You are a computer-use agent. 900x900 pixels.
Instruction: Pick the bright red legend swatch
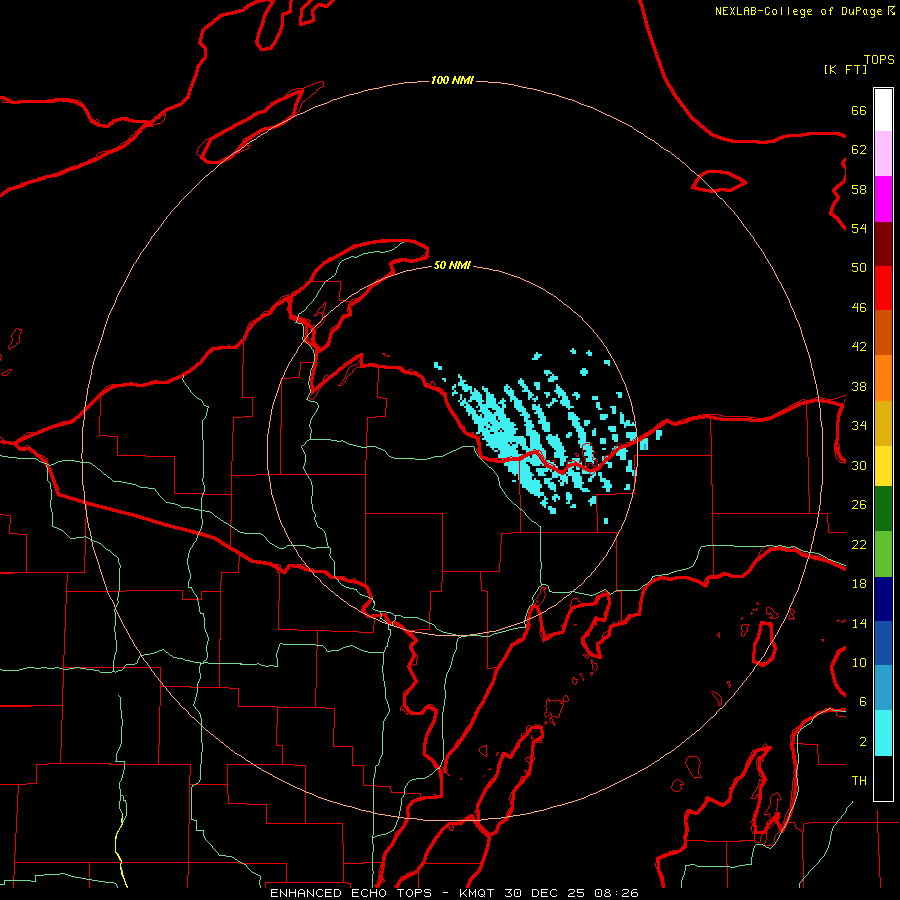point(883,288)
